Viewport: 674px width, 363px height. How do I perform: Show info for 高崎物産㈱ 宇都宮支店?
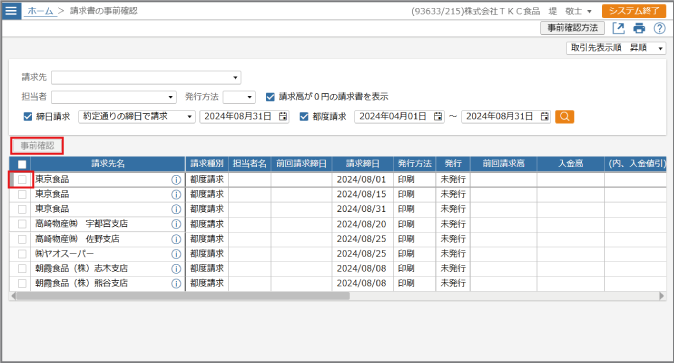(176, 224)
